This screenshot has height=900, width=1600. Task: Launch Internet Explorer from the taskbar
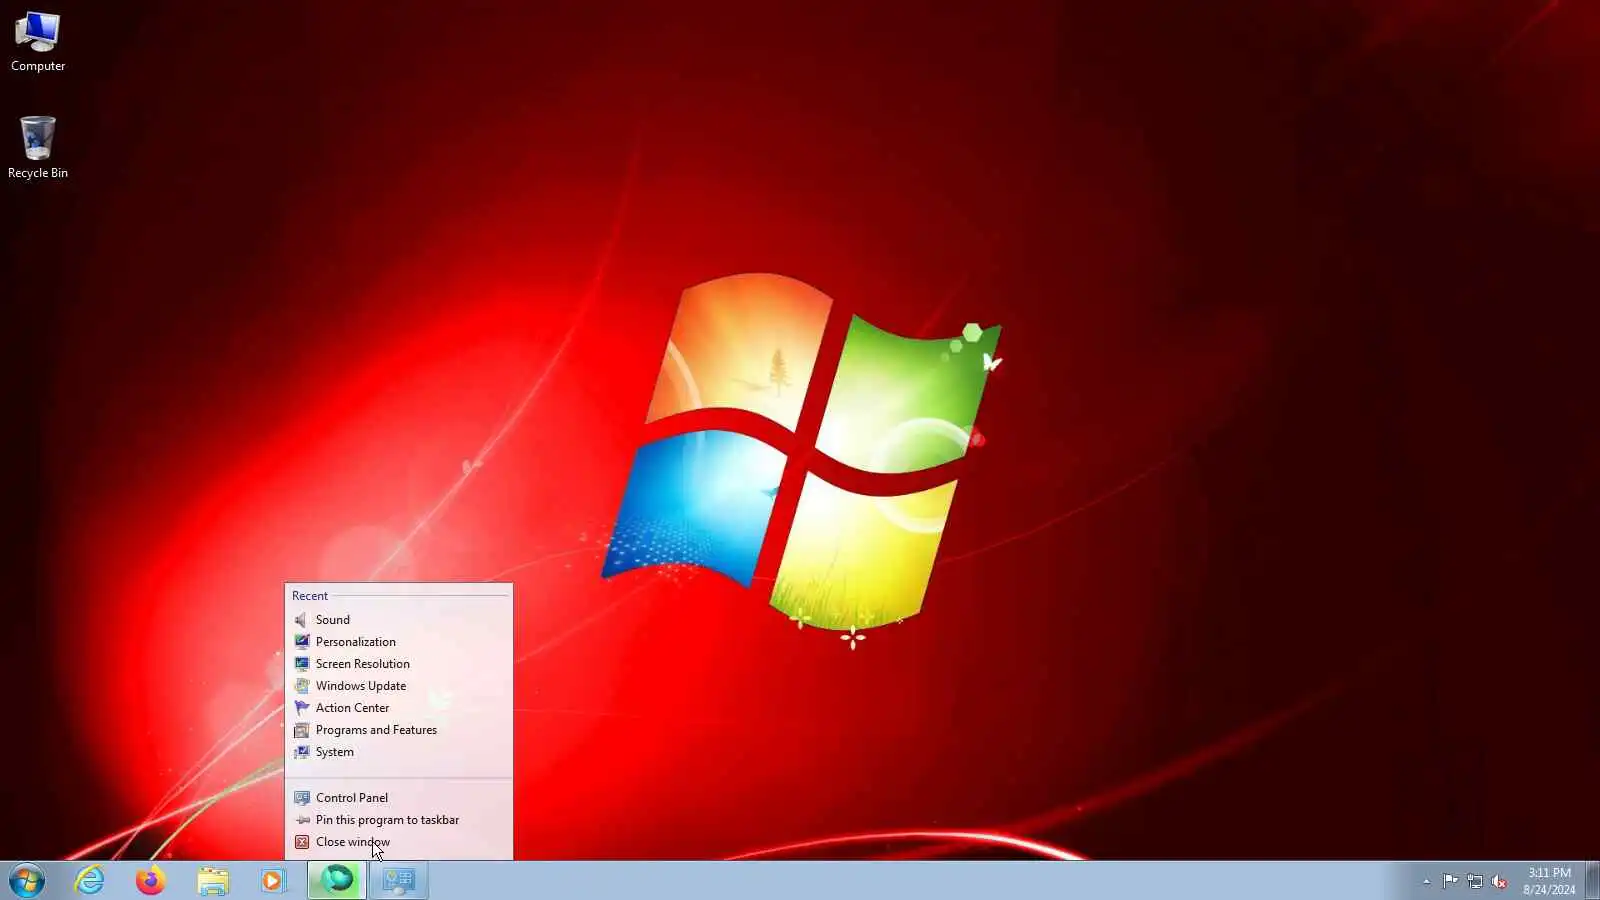coord(90,881)
